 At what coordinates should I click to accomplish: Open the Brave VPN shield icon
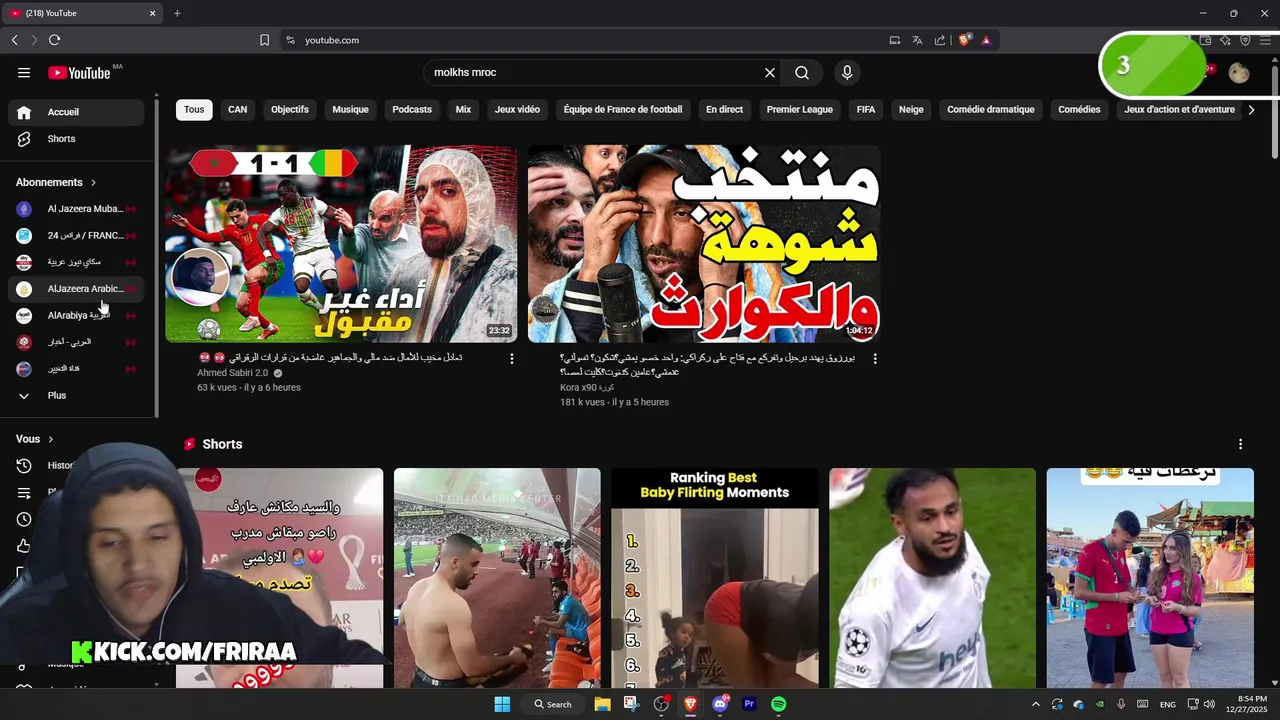pos(1245,40)
